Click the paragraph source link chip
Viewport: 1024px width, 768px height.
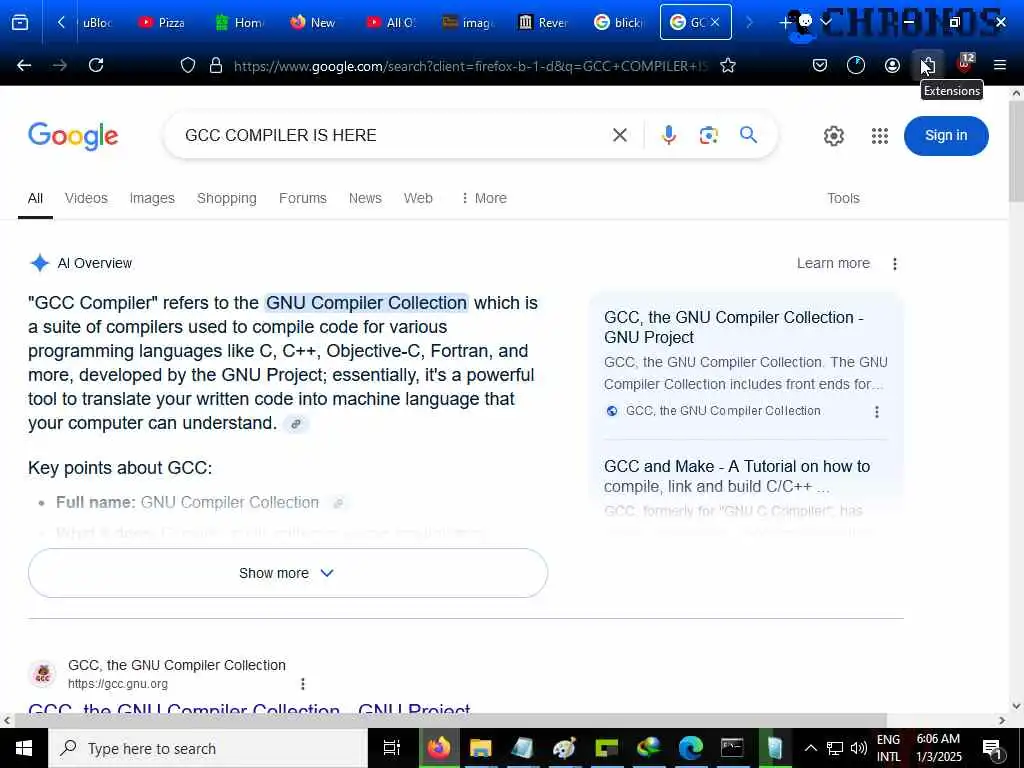tap(296, 424)
